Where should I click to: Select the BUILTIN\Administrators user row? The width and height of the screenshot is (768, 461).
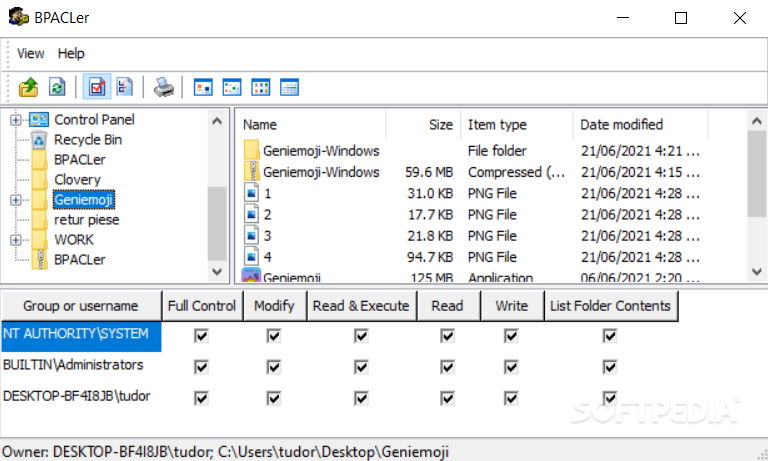(x=73, y=365)
